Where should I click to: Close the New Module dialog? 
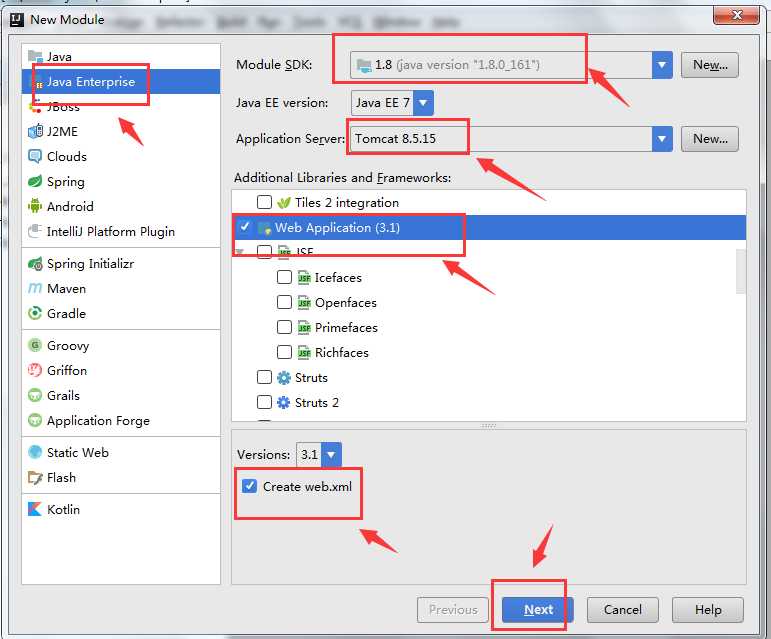(736, 15)
